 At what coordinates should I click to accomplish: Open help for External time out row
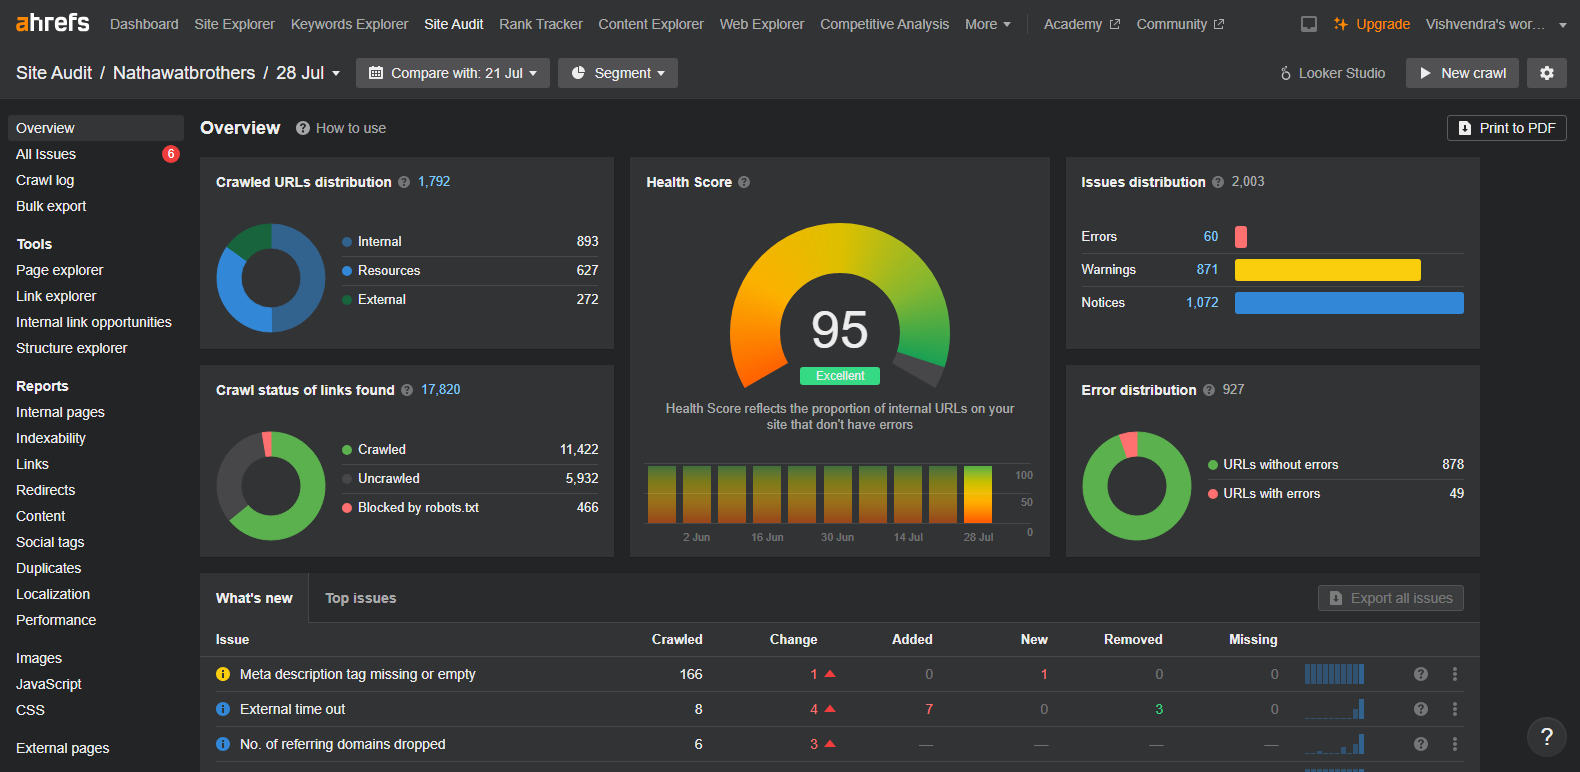pos(1421,709)
